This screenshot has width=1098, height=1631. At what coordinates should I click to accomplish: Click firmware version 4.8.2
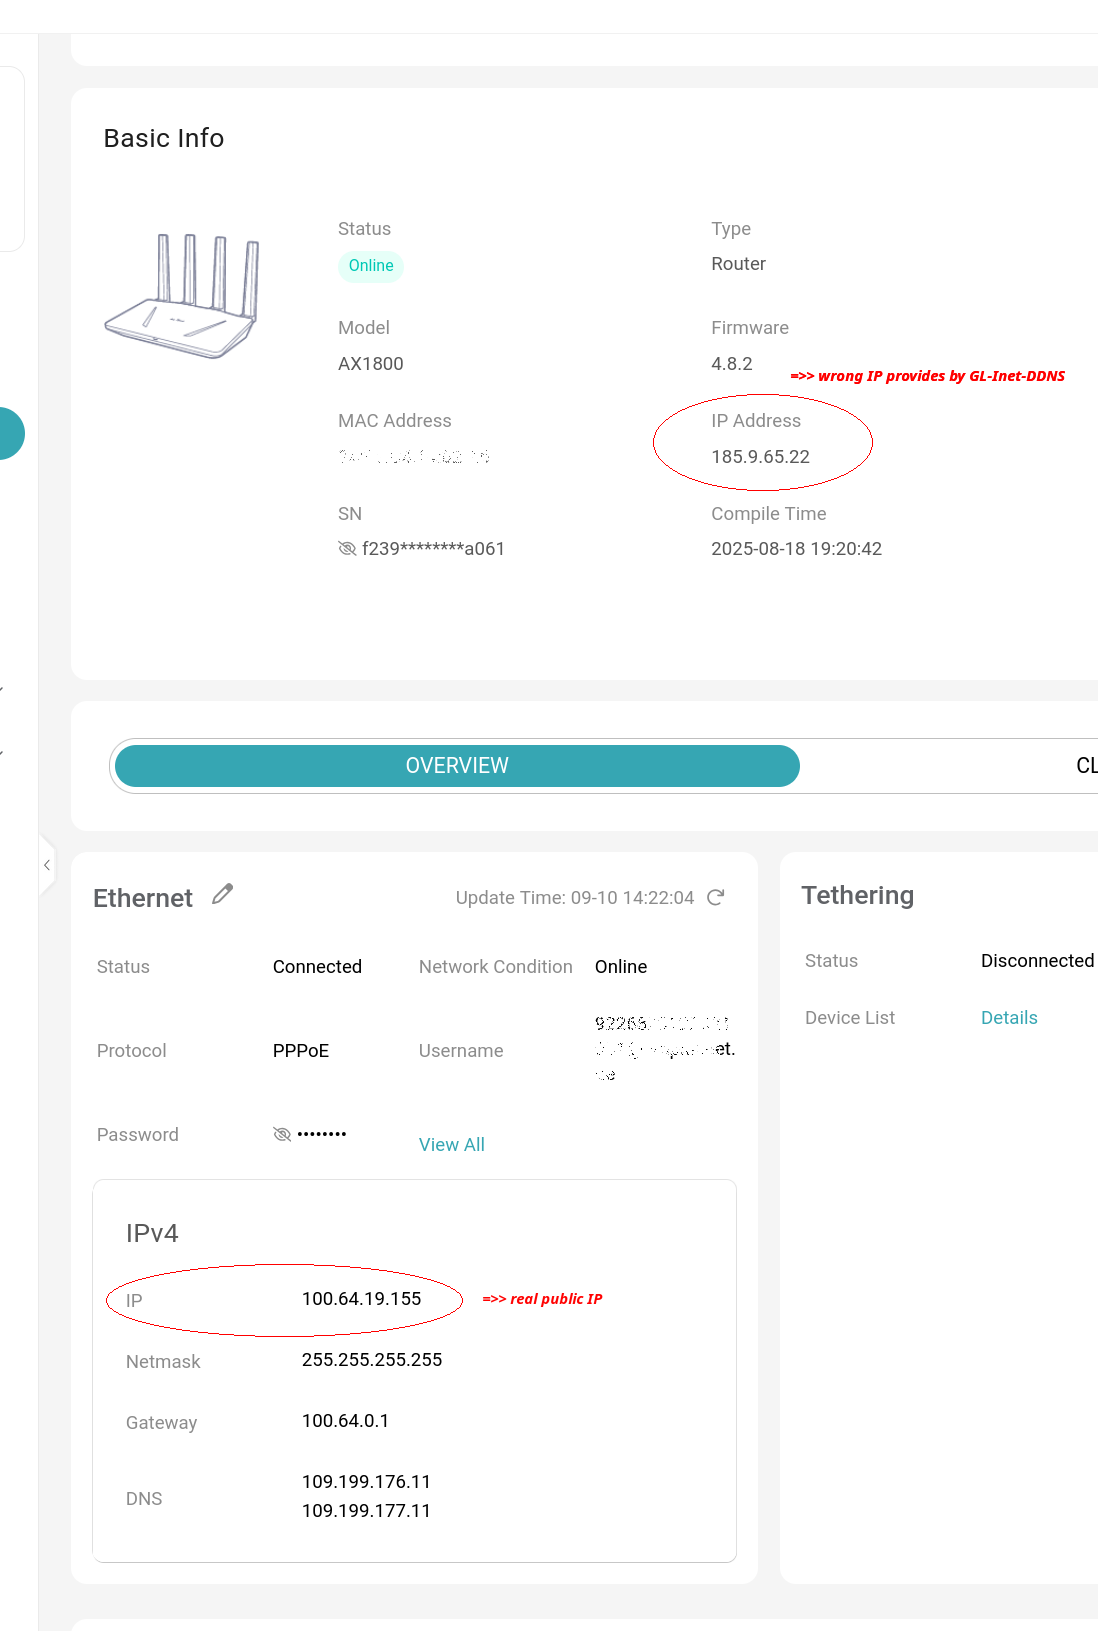coord(731,364)
